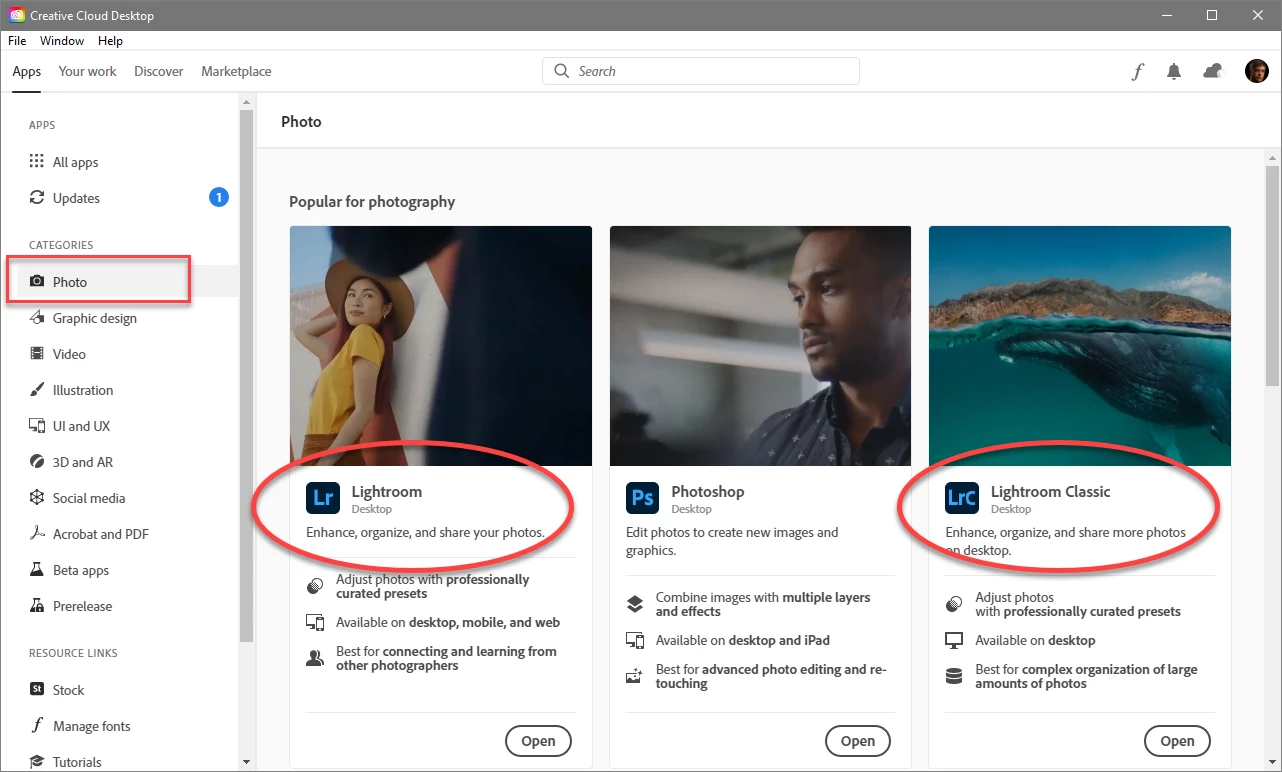
Task: Click the Lightroom Classic title text
Action: (x=1050, y=491)
